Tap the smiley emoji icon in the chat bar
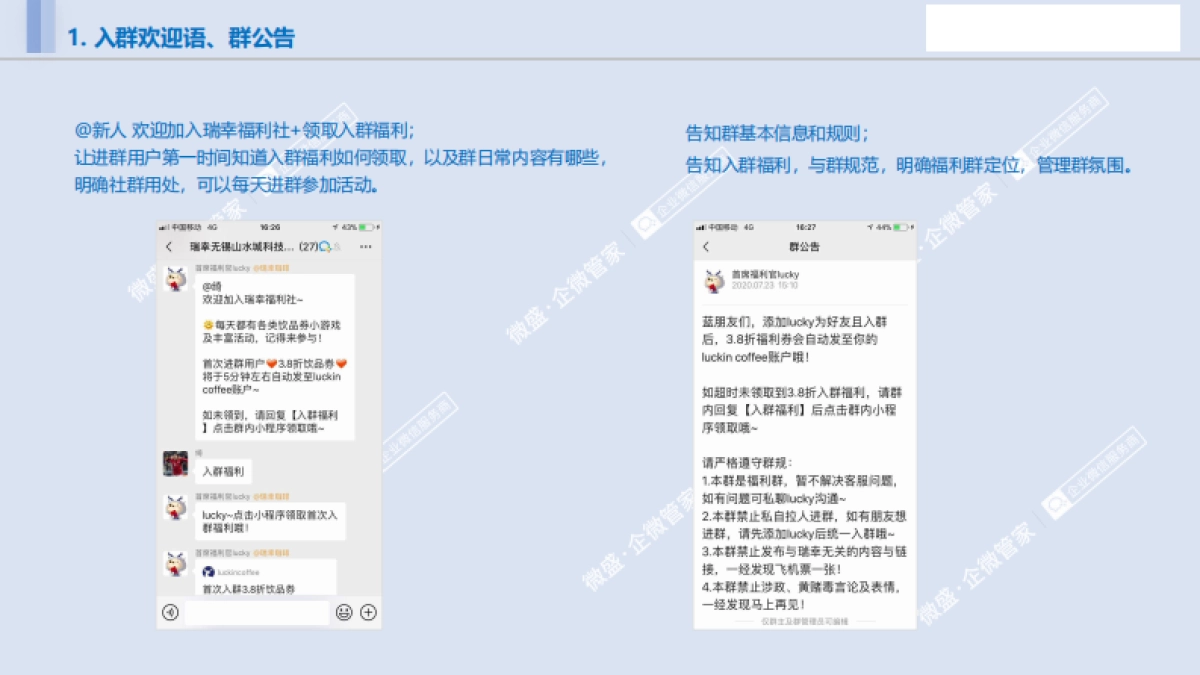Image resolution: width=1200 pixels, height=675 pixels. click(343, 611)
